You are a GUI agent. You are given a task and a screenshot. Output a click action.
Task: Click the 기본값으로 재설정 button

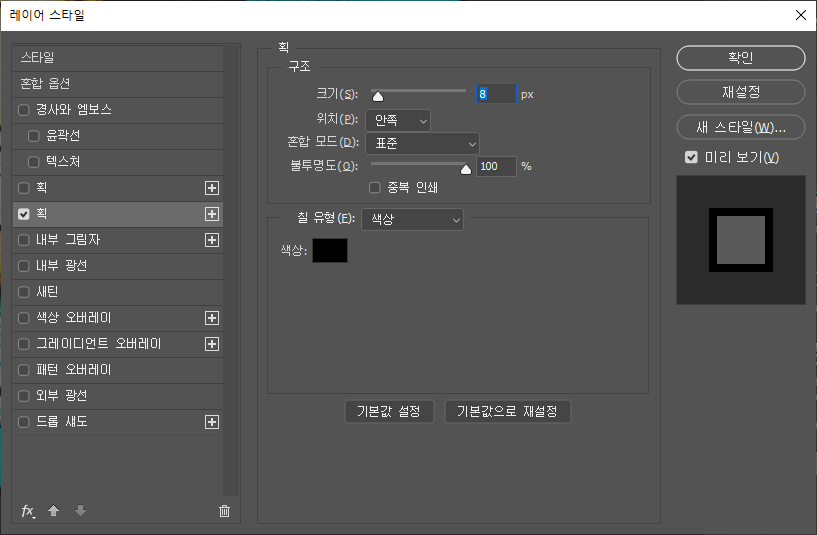(507, 412)
